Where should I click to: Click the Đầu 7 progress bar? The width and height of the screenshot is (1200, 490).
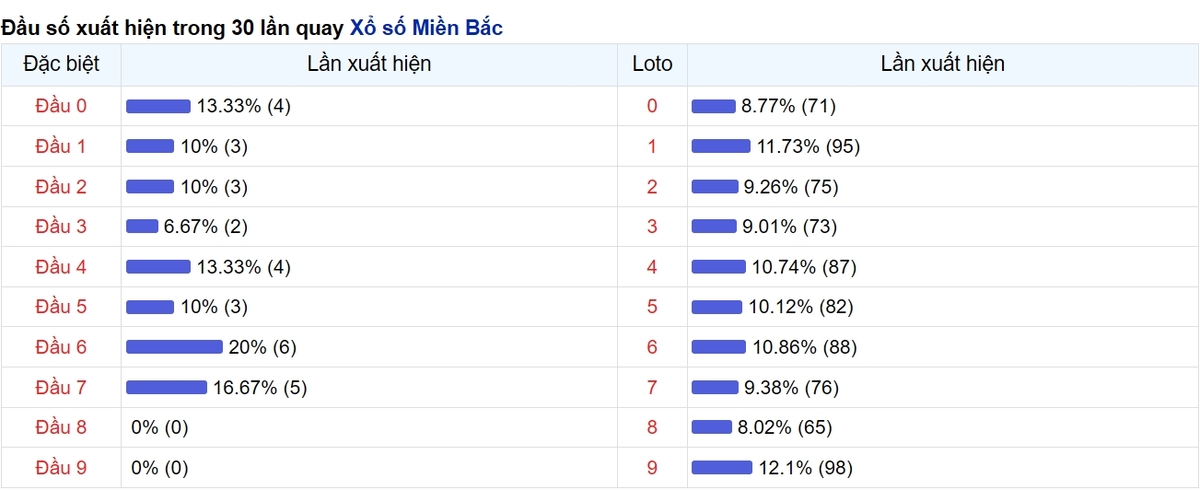pyautogui.click(x=166, y=387)
